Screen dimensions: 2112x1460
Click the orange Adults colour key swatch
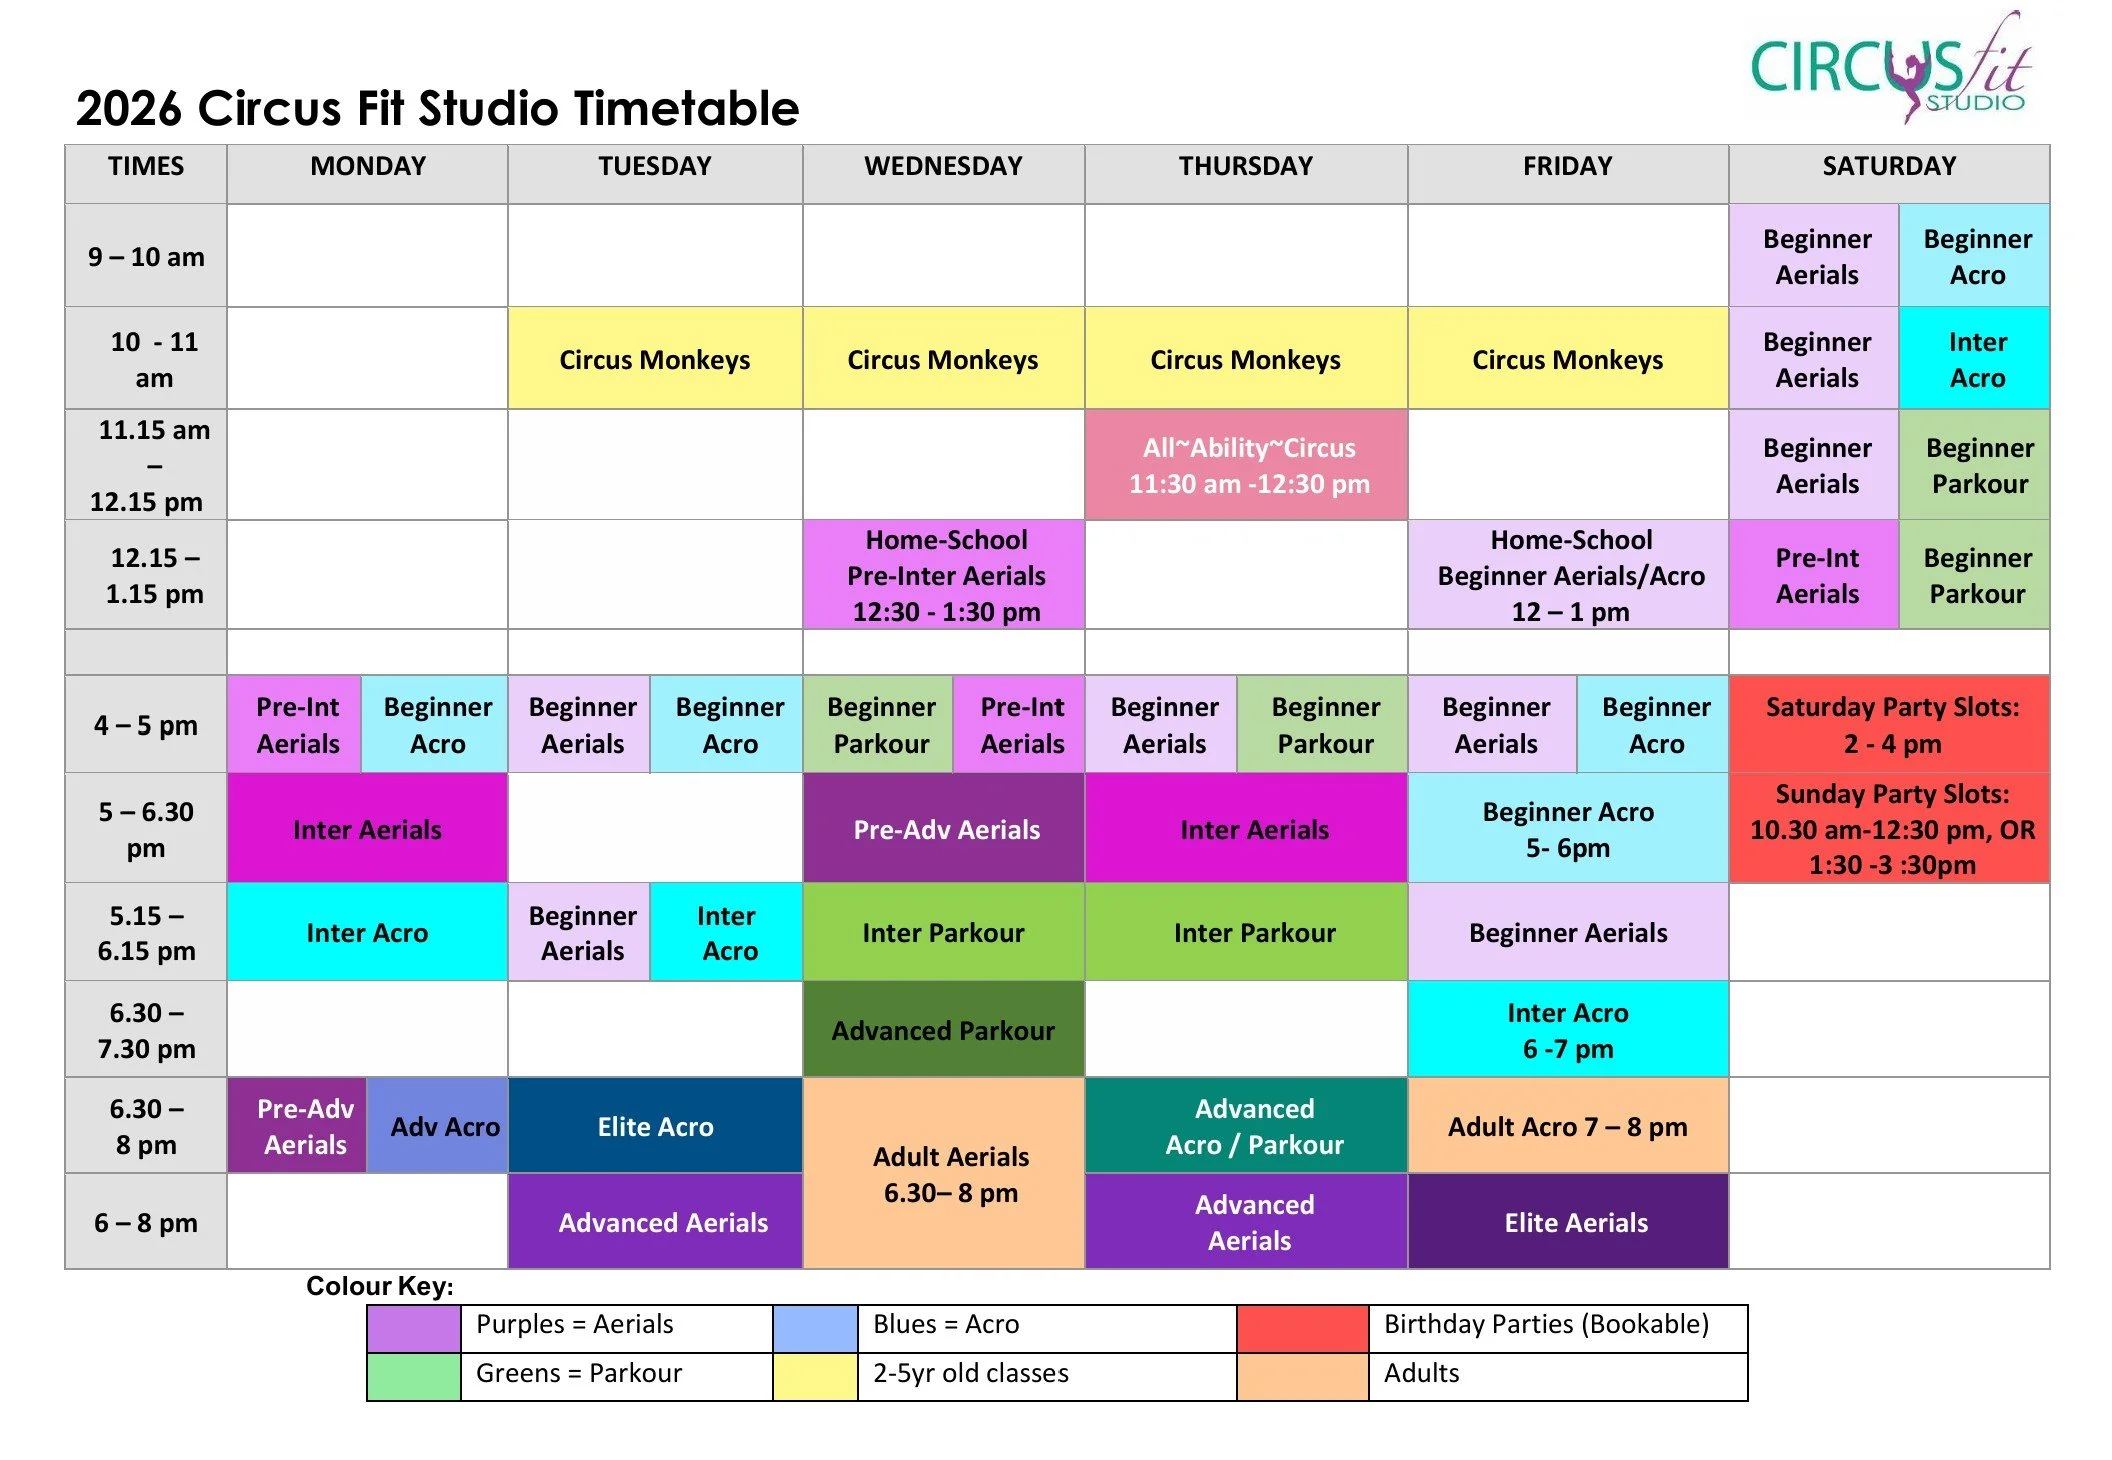click(x=1302, y=1376)
